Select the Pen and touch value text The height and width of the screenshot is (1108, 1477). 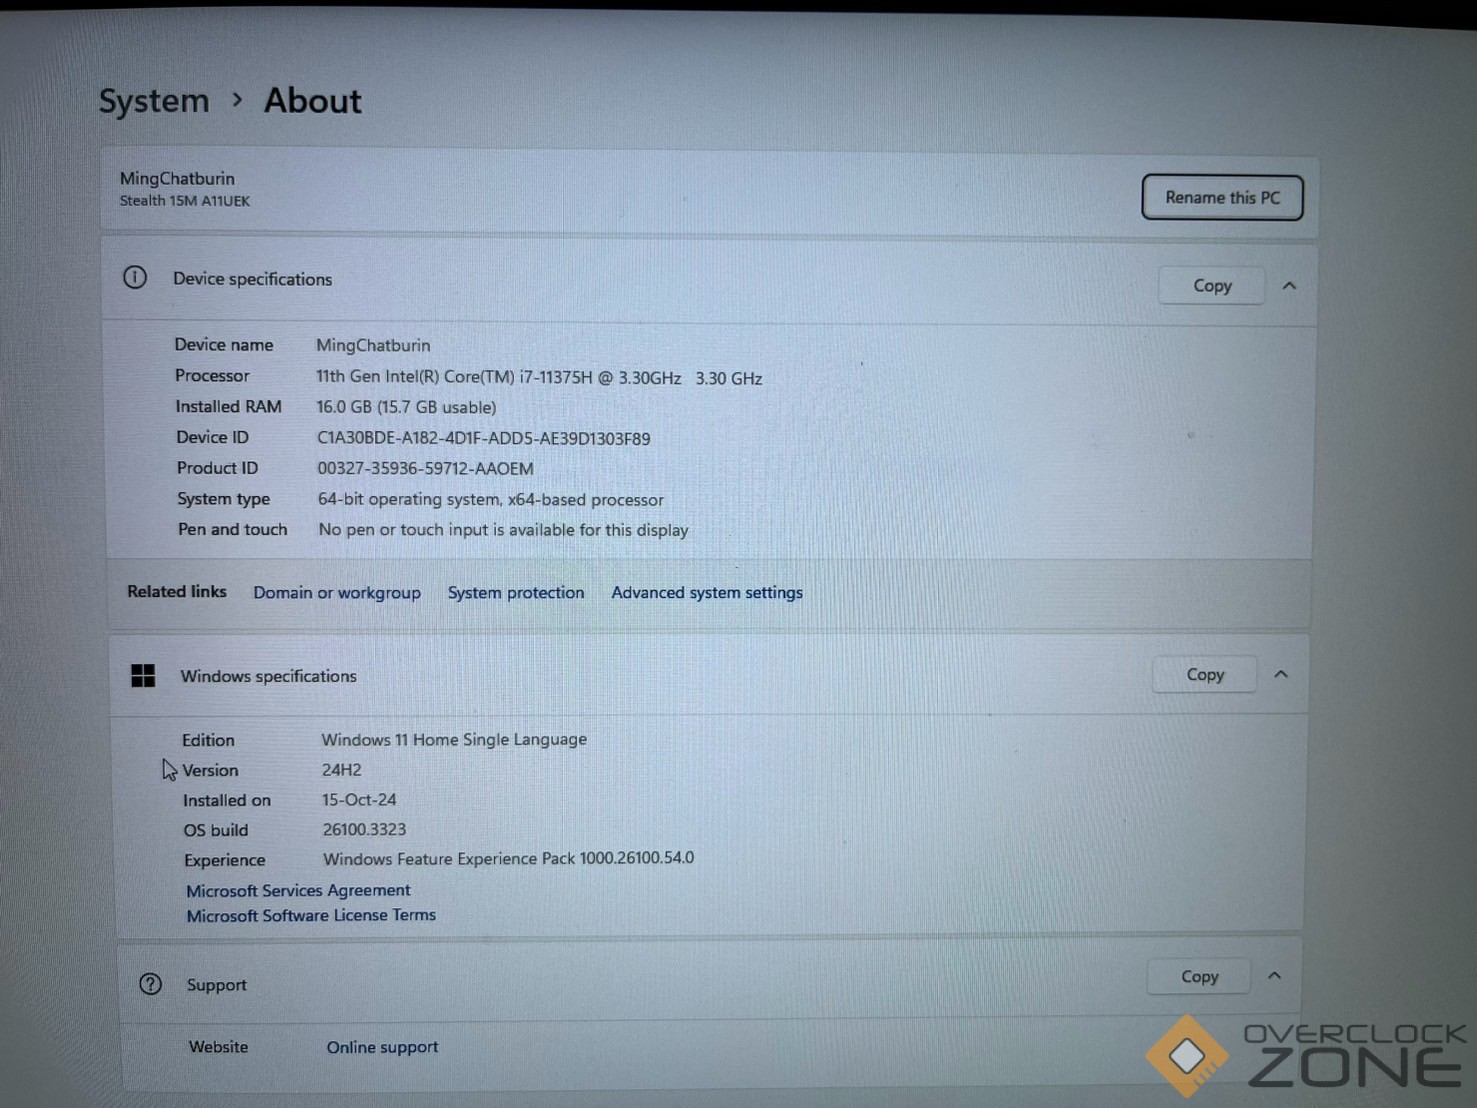tap(503, 530)
